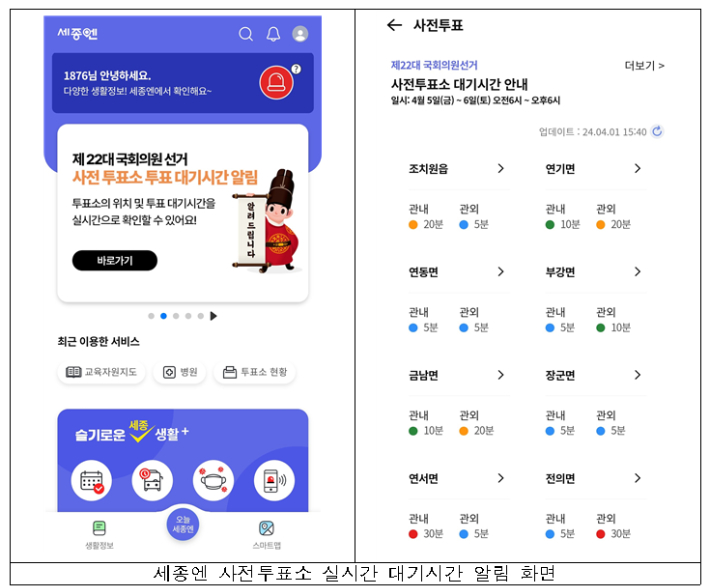This screenshot has height=588, width=710.
Task: Switch to 생활정보 tab
Action: click(99, 535)
